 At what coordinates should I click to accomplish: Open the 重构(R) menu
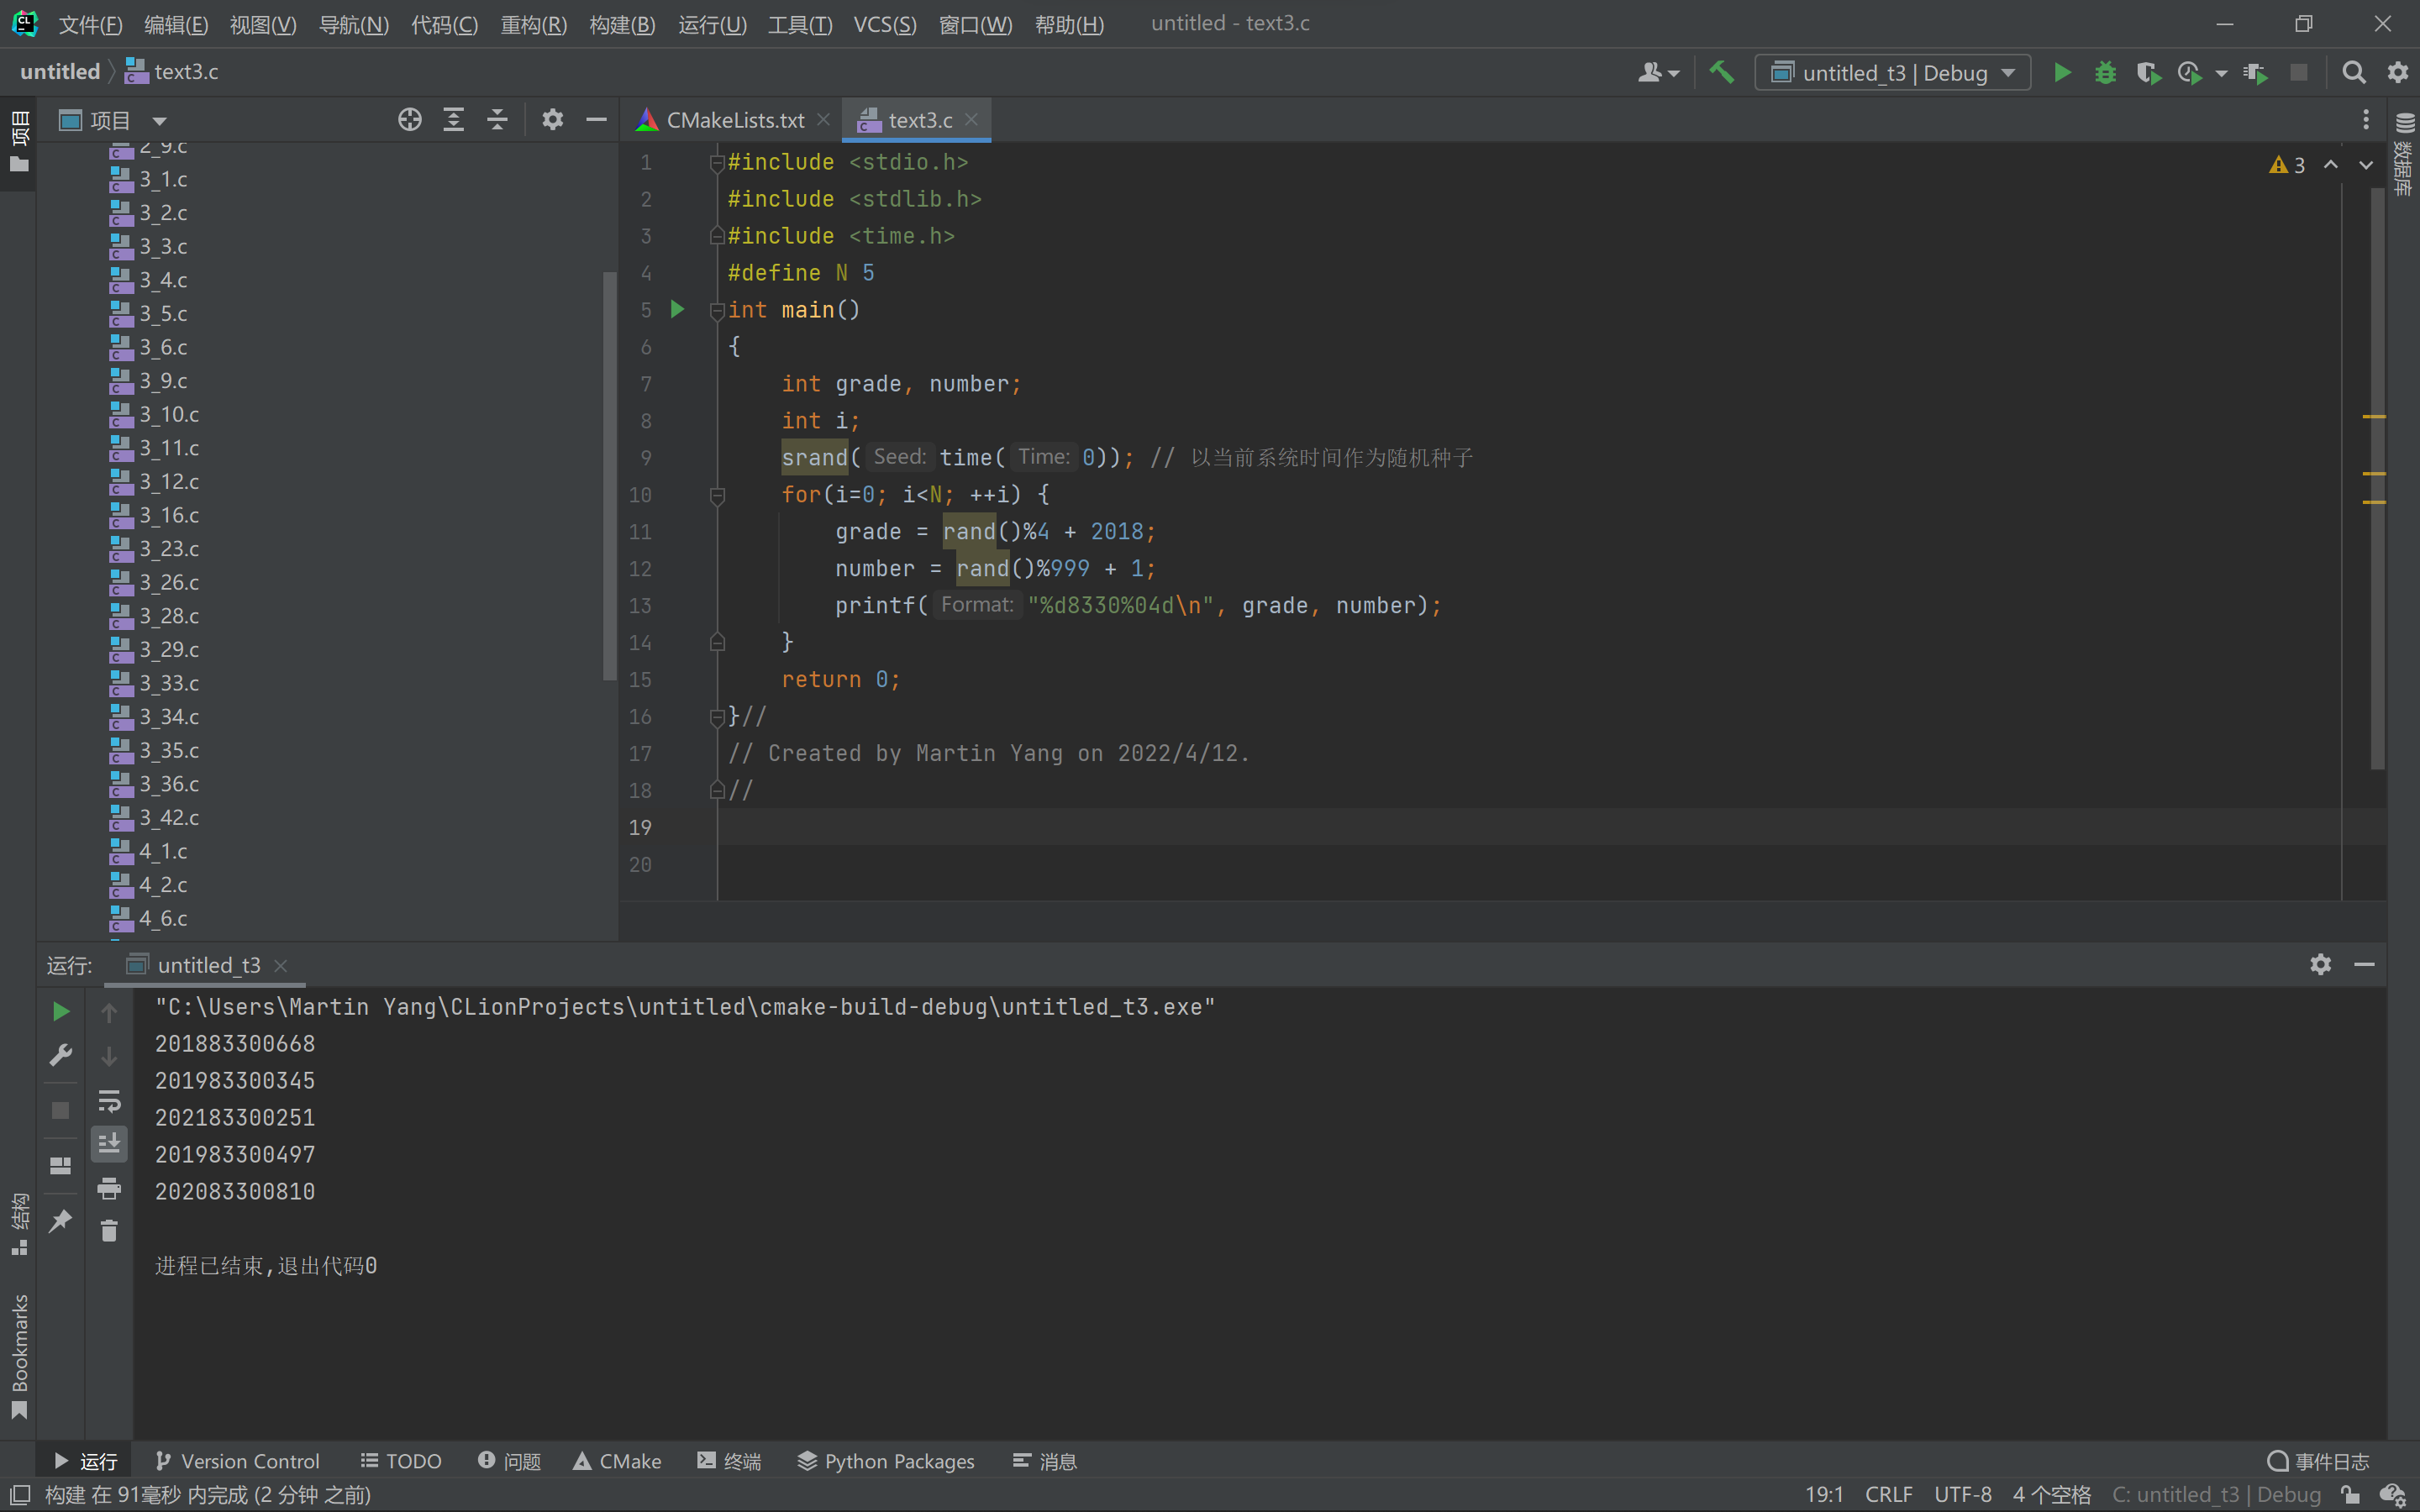click(533, 24)
